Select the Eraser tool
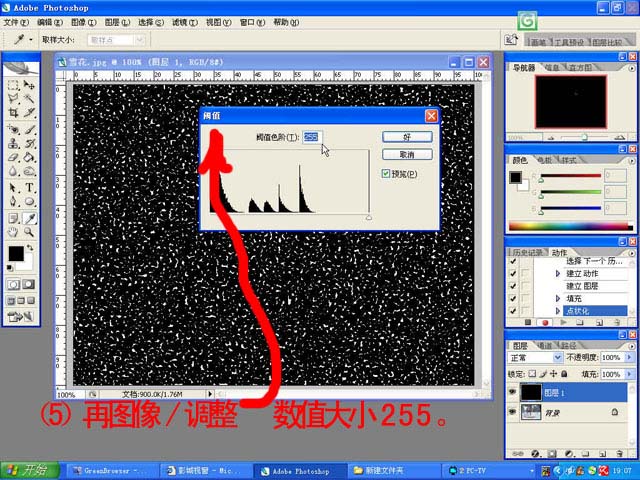The height and width of the screenshot is (480, 640). tap(13, 157)
